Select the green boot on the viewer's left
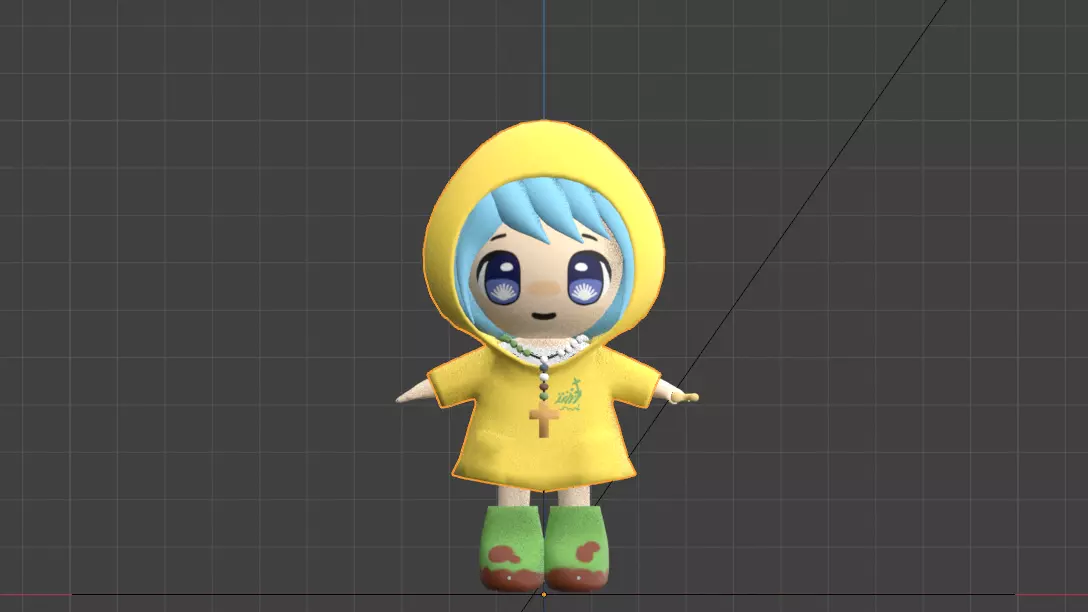This screenshot has width=1088, height=612. (x=512, y=548)
